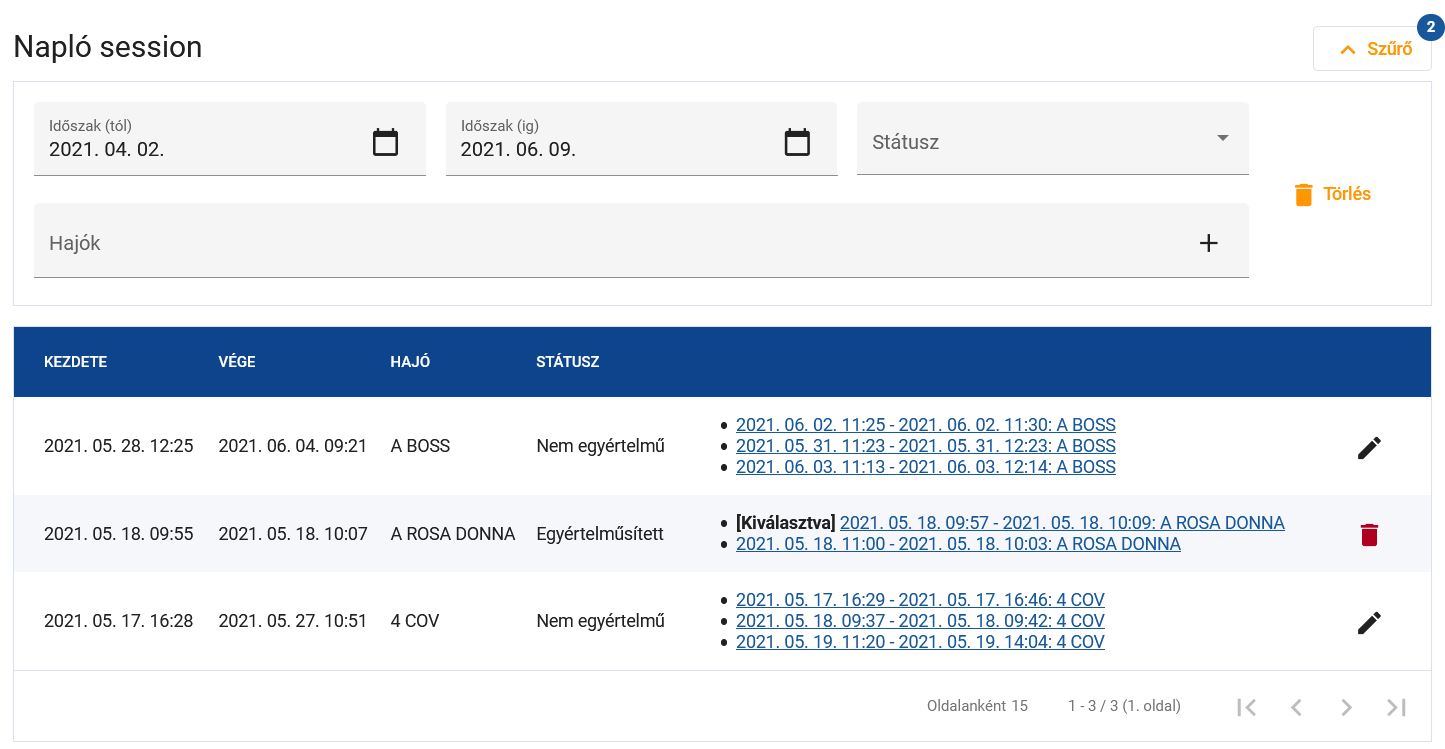Open 2021. 06. 02. 11:25 A BOSS link

pos(925,425)
